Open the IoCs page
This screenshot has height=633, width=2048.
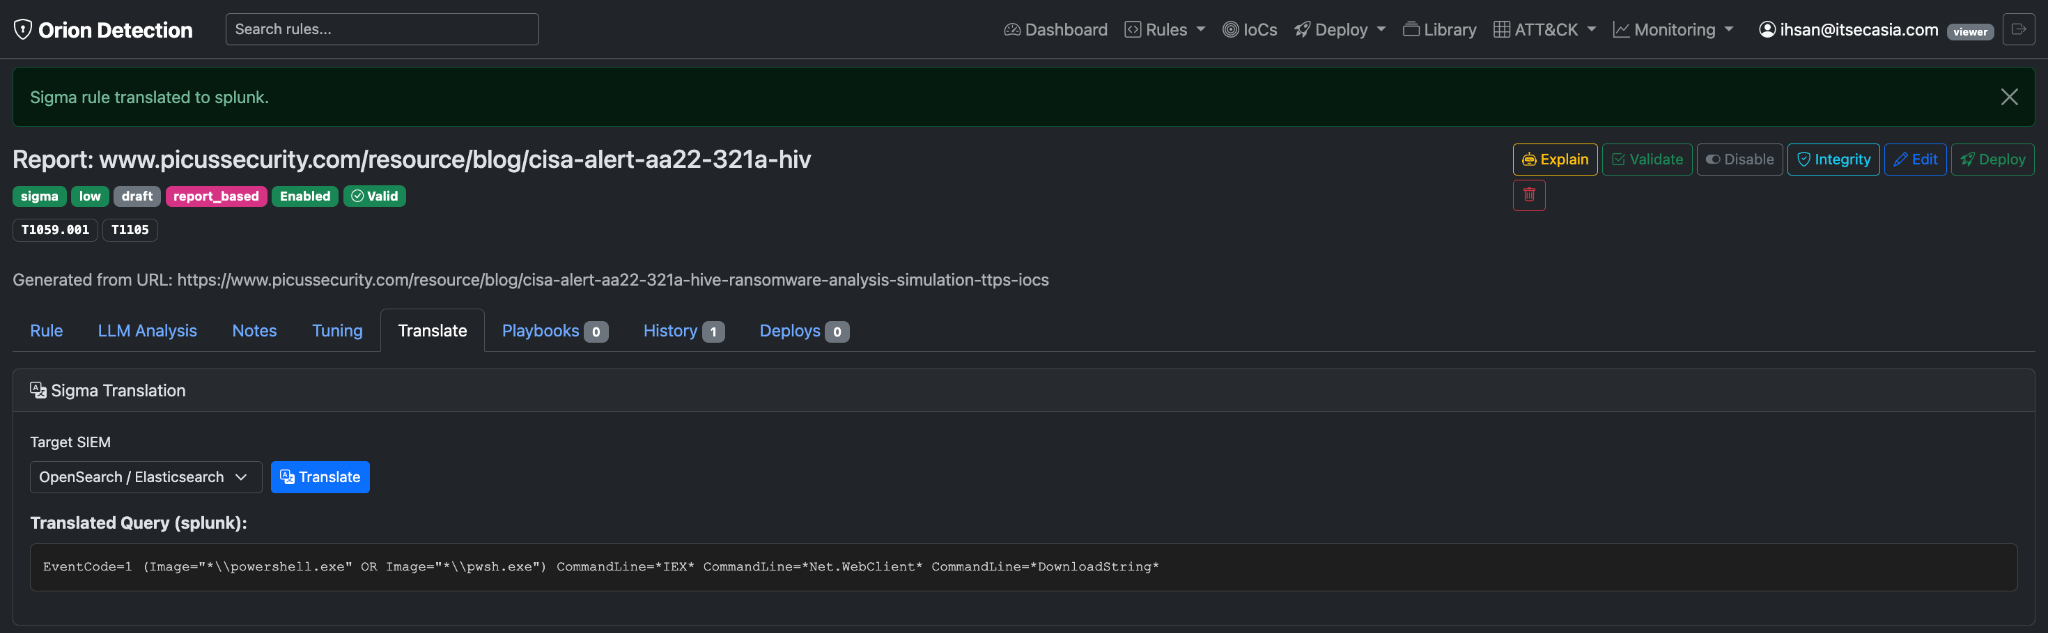(x=1250, y=30)
